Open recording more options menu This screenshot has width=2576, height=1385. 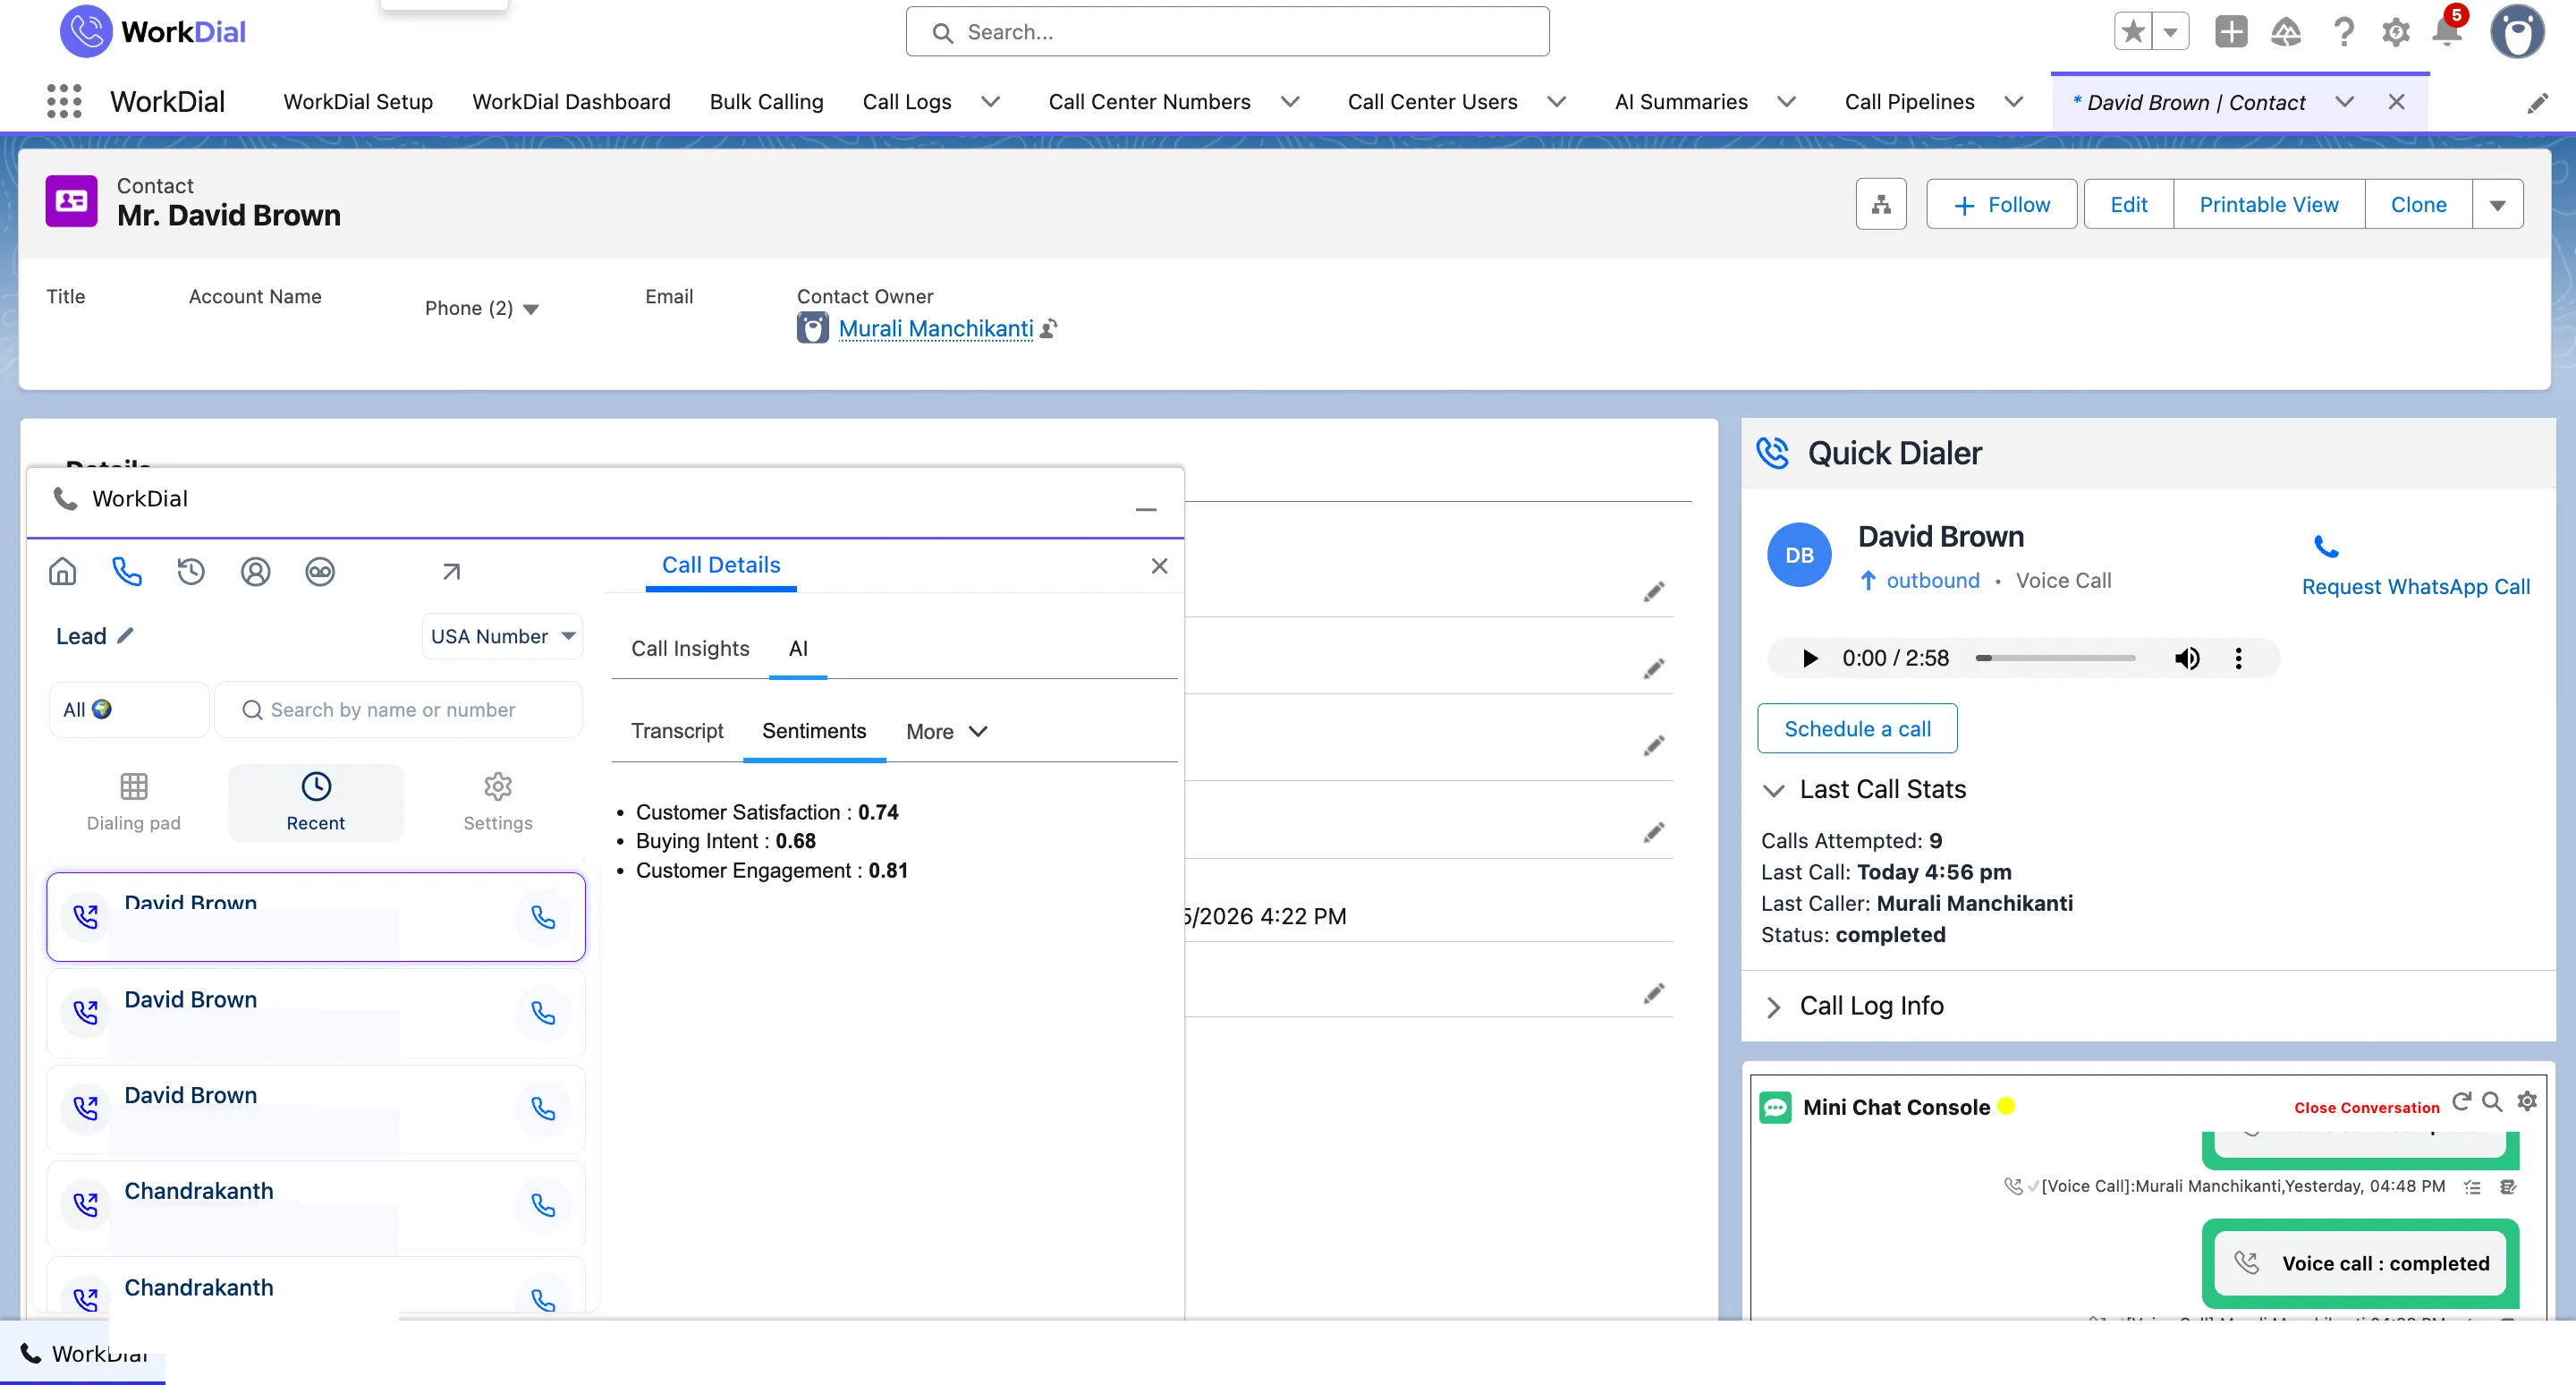2238,658
